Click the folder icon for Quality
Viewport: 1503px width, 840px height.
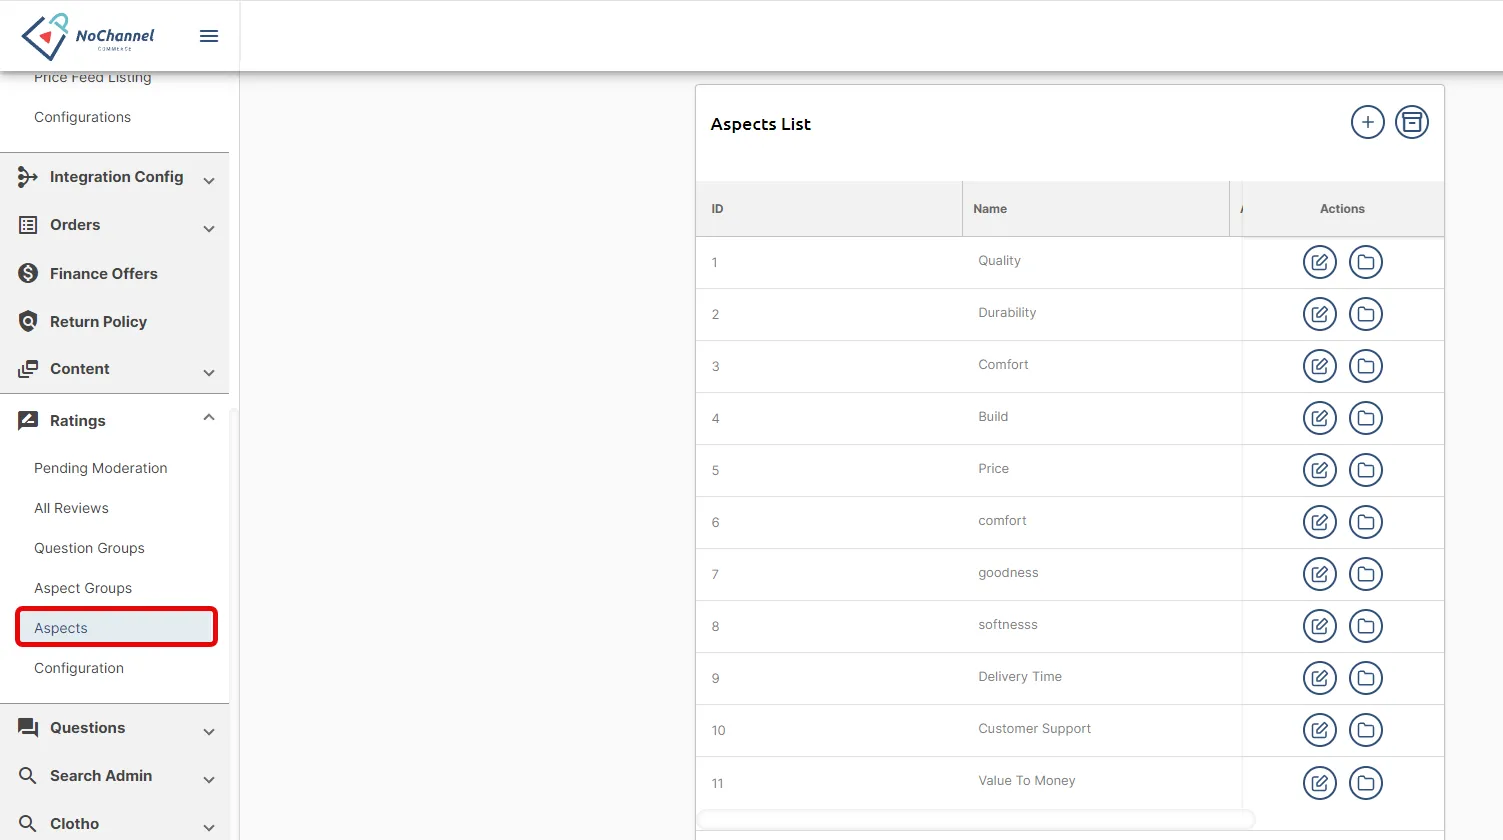1365,262
